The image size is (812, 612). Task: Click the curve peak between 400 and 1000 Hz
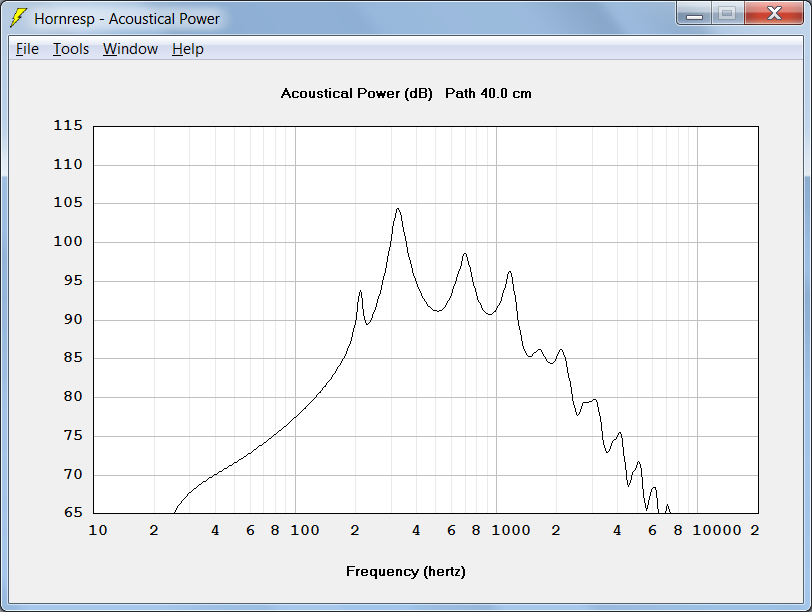click(x=465, y=254)
